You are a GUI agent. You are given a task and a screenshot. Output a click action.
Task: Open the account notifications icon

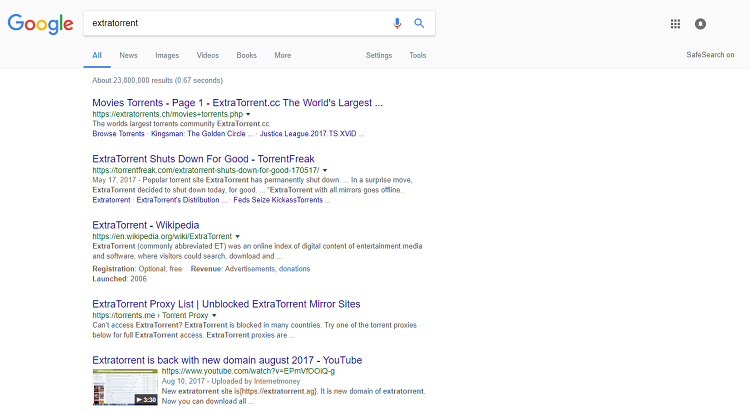(x=700, y=23)
